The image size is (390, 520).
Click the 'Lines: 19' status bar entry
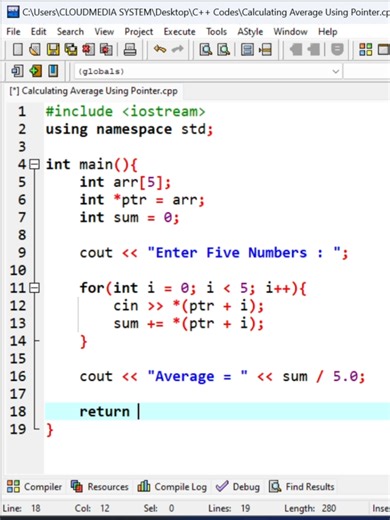[229, 508]
